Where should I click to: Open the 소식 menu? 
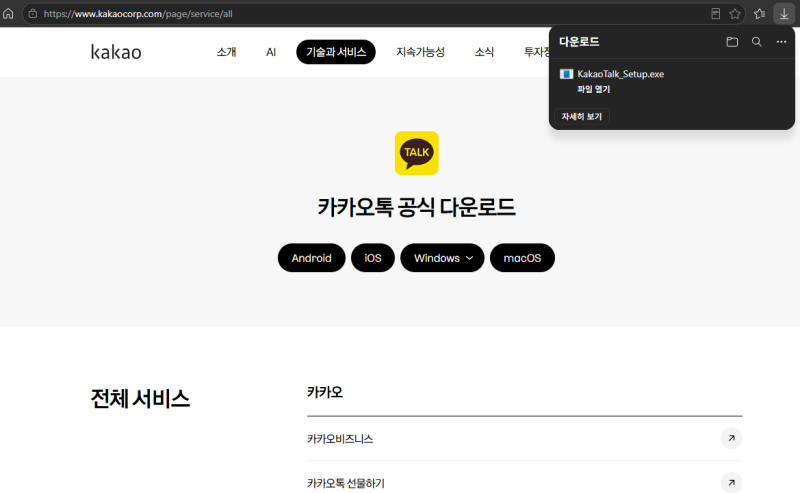[484, 52]
